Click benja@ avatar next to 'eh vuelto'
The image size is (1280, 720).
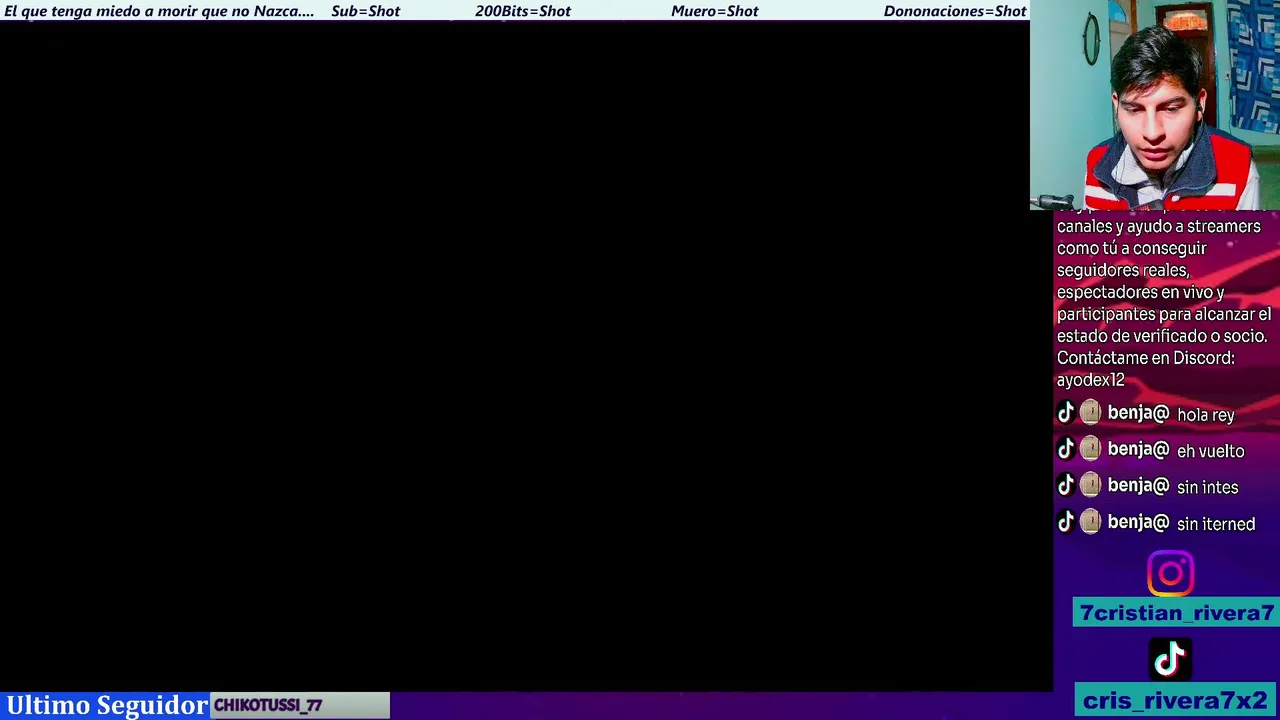[x=1090, y=449]
